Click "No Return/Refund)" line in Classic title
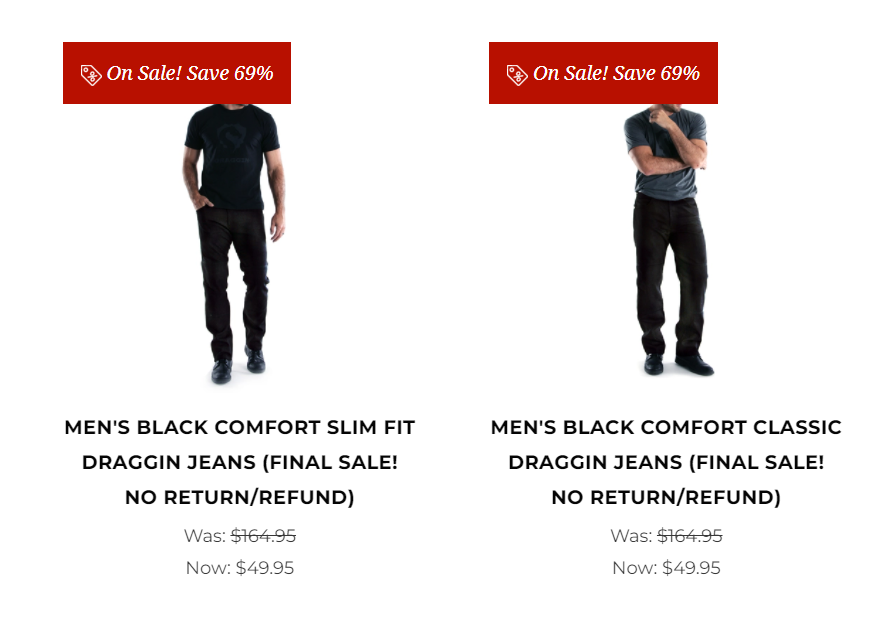894x622 pixels. point(666,498)
